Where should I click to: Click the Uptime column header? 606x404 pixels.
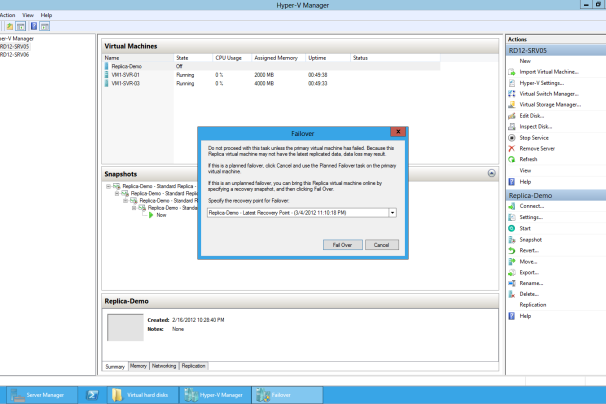coord(328,58)
